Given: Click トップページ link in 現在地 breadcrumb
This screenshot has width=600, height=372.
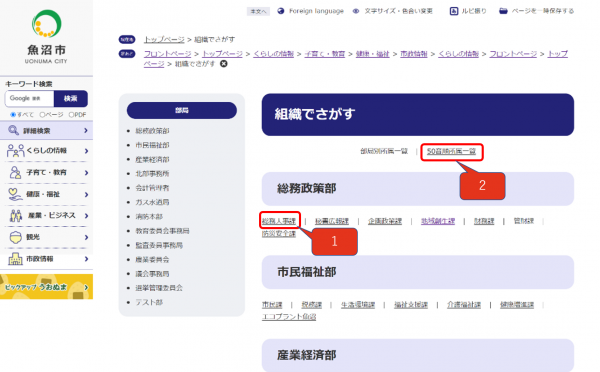Looking at the screenshot, I should click(x=164, y=39).
